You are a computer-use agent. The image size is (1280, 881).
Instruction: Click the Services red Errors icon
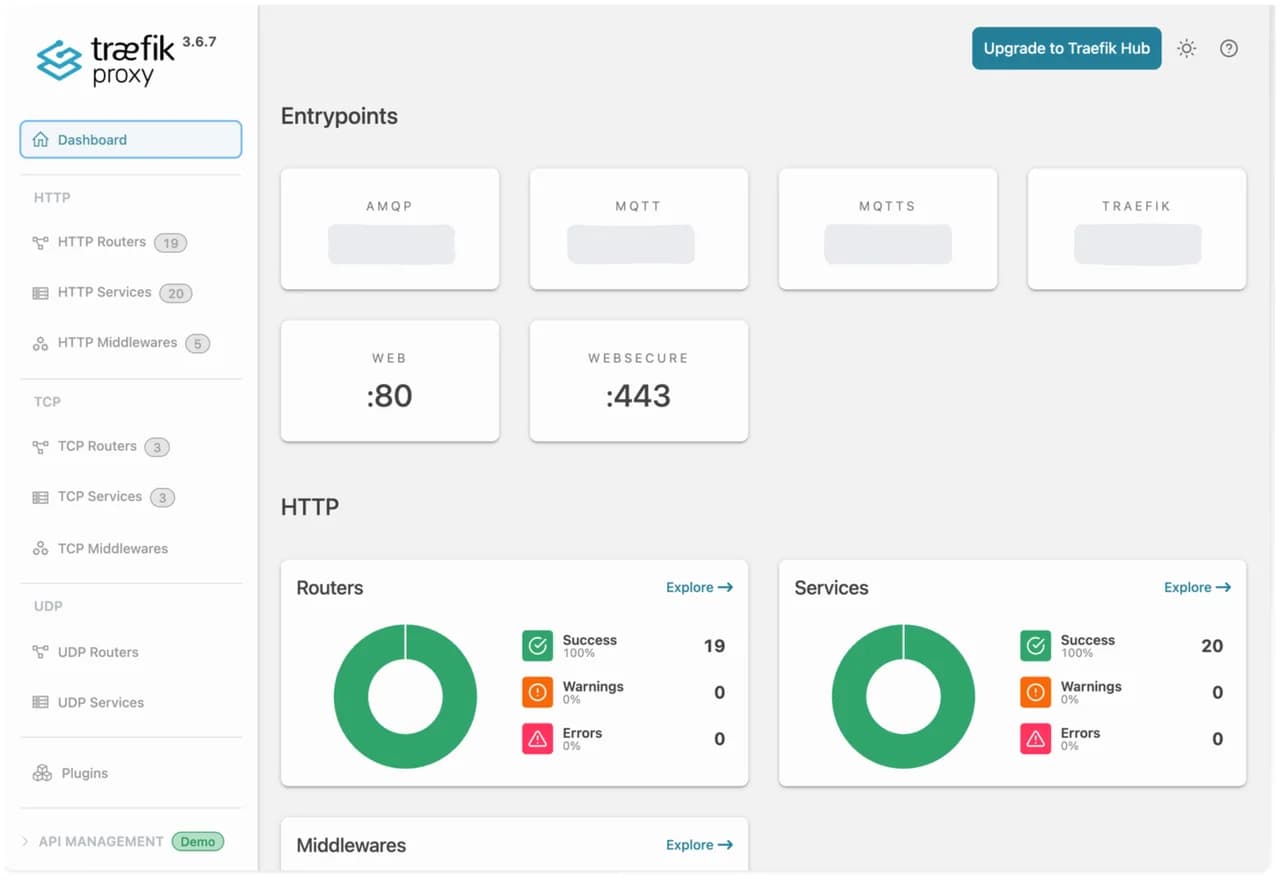click(1036, 739)
